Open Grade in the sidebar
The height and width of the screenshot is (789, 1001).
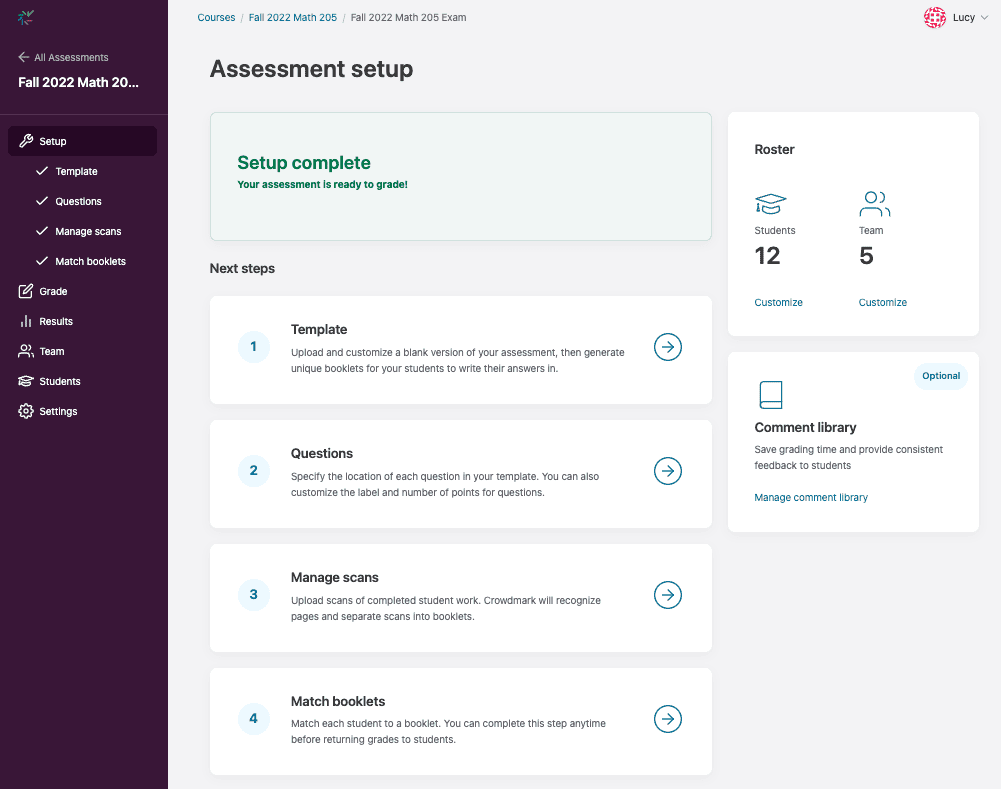(53, 291)
